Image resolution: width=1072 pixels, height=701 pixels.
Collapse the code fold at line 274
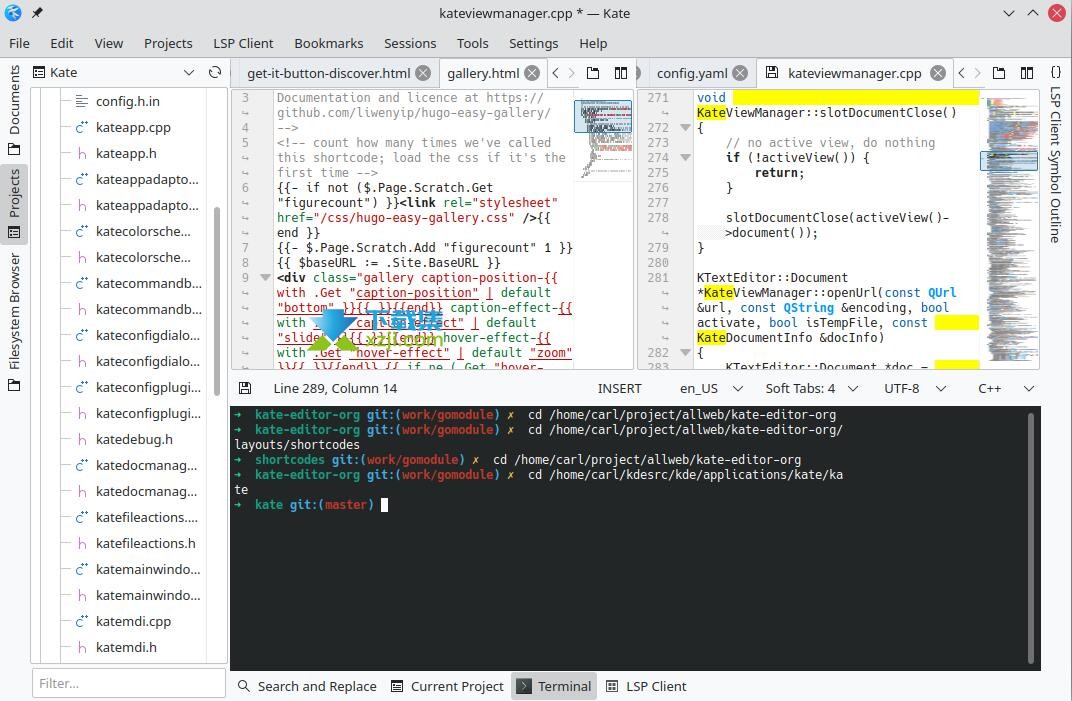685,157
